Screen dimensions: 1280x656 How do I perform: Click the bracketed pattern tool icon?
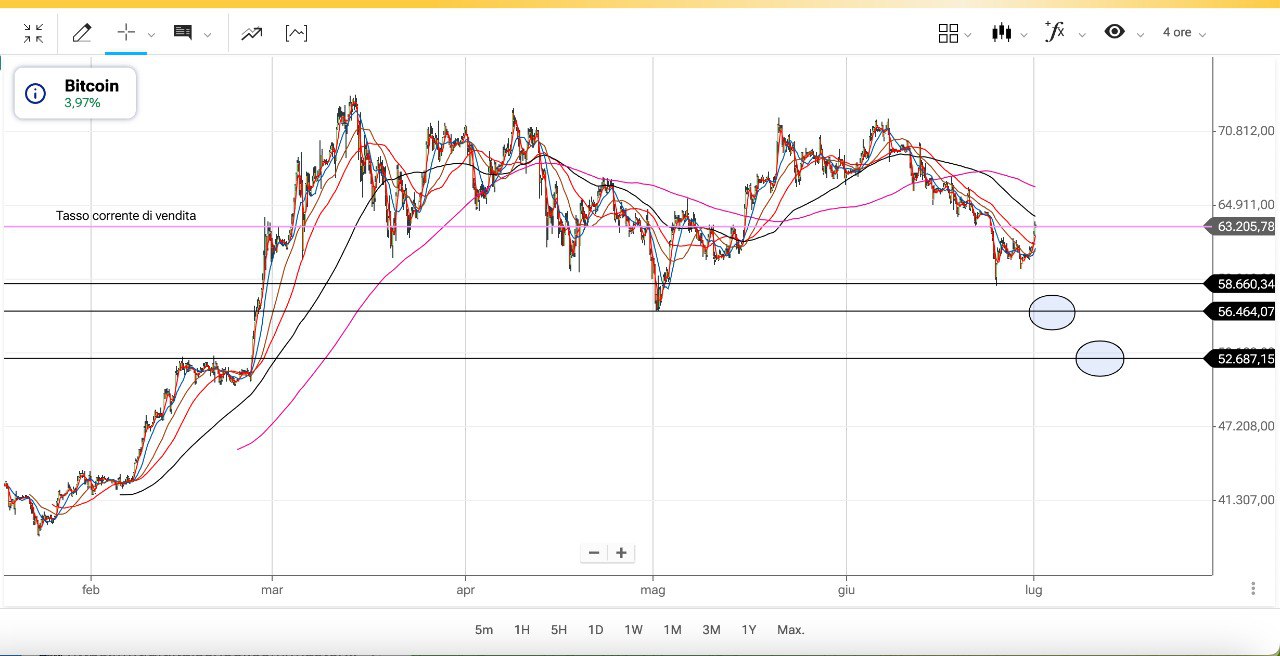pos(296,34)
